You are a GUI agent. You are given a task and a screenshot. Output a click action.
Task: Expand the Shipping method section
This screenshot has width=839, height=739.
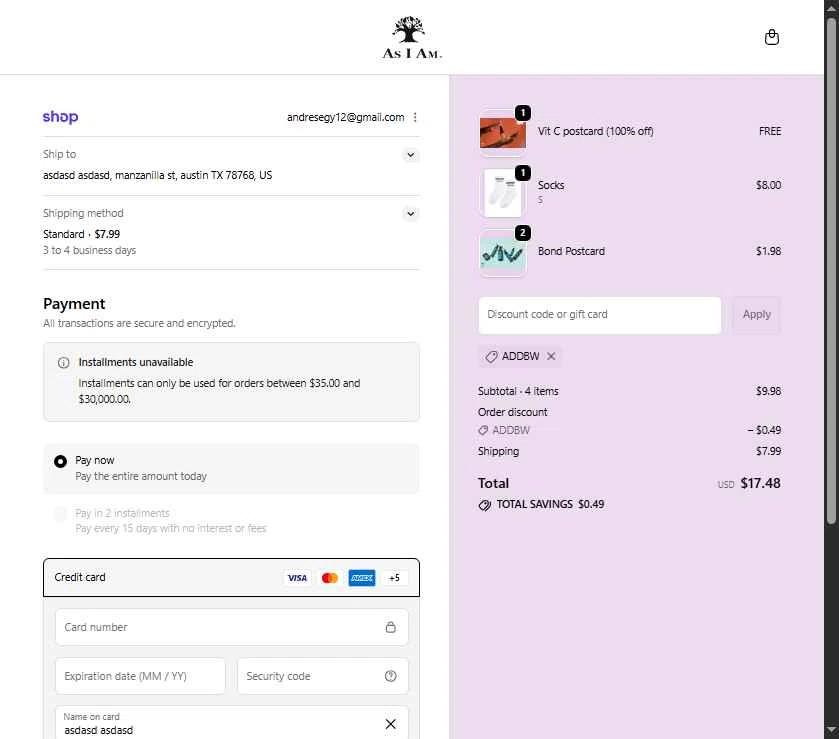coord(410,214)
